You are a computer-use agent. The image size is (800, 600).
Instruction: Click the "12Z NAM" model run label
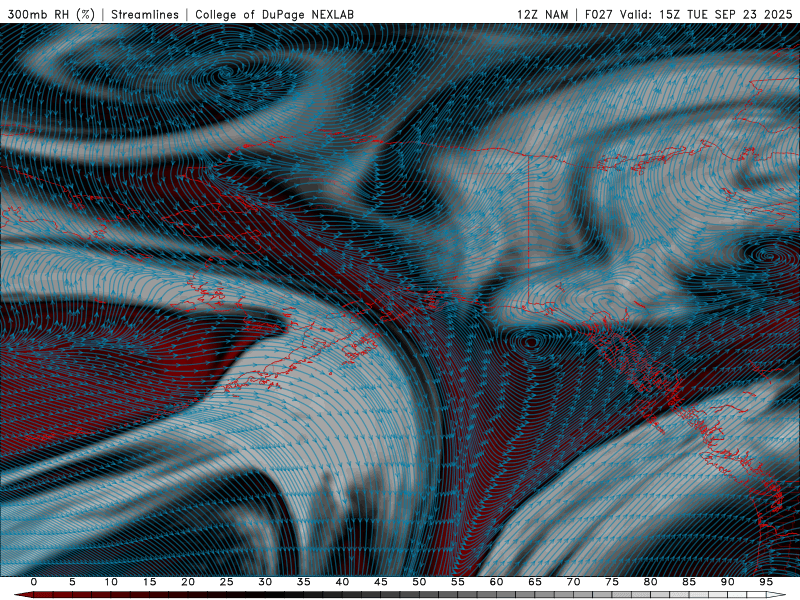click(x=542, y=14)
